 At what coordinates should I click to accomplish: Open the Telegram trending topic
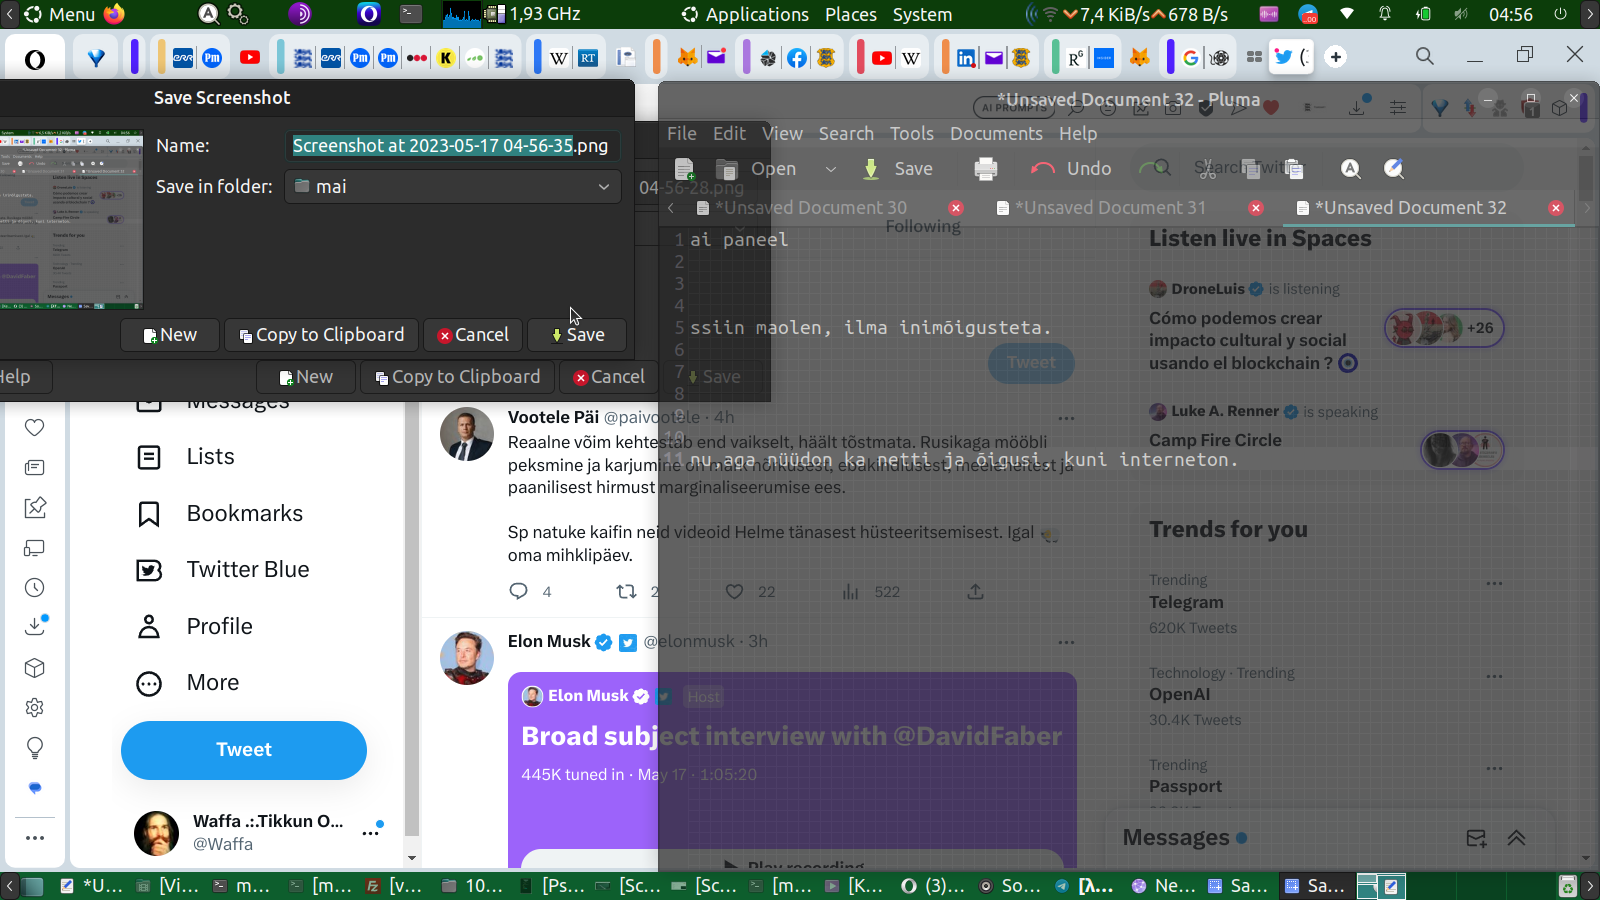[x=1186, y=603]
